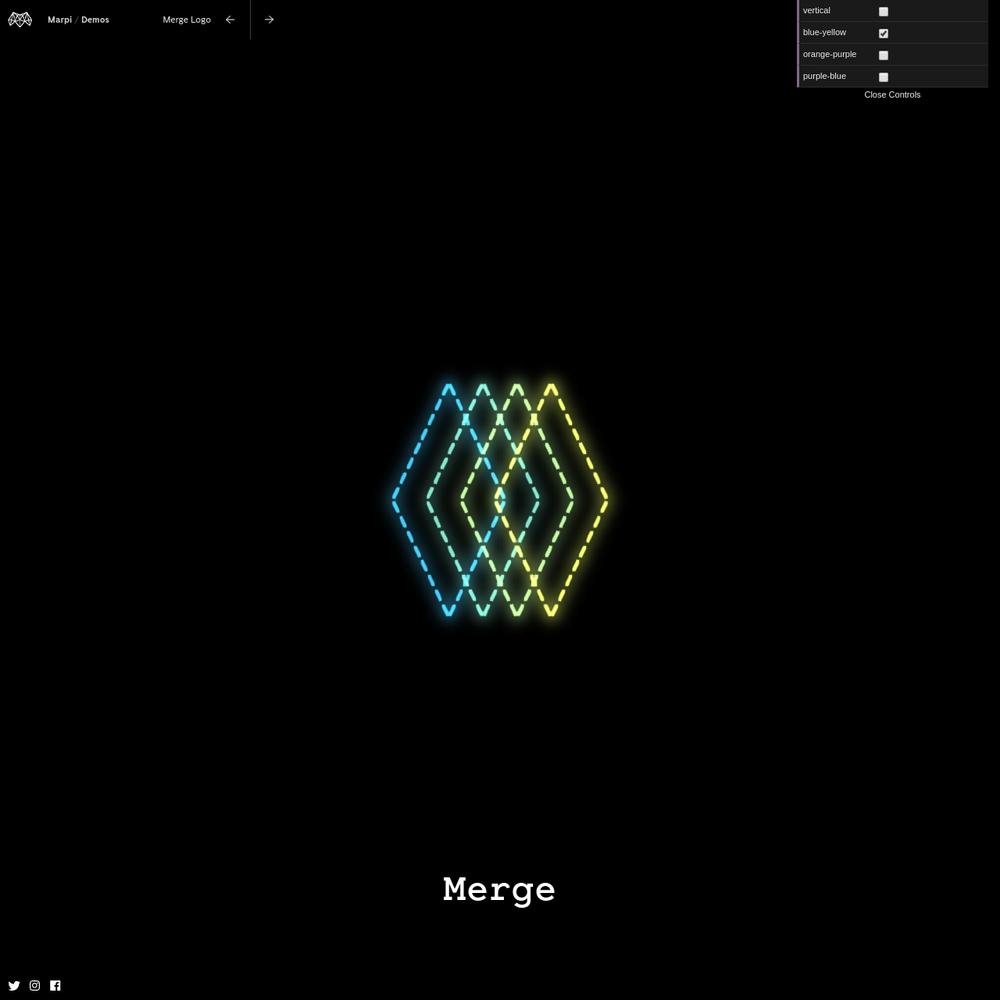1000x1000 pixels.
Task: Enable the vertical checkbox
Action: 883,11
